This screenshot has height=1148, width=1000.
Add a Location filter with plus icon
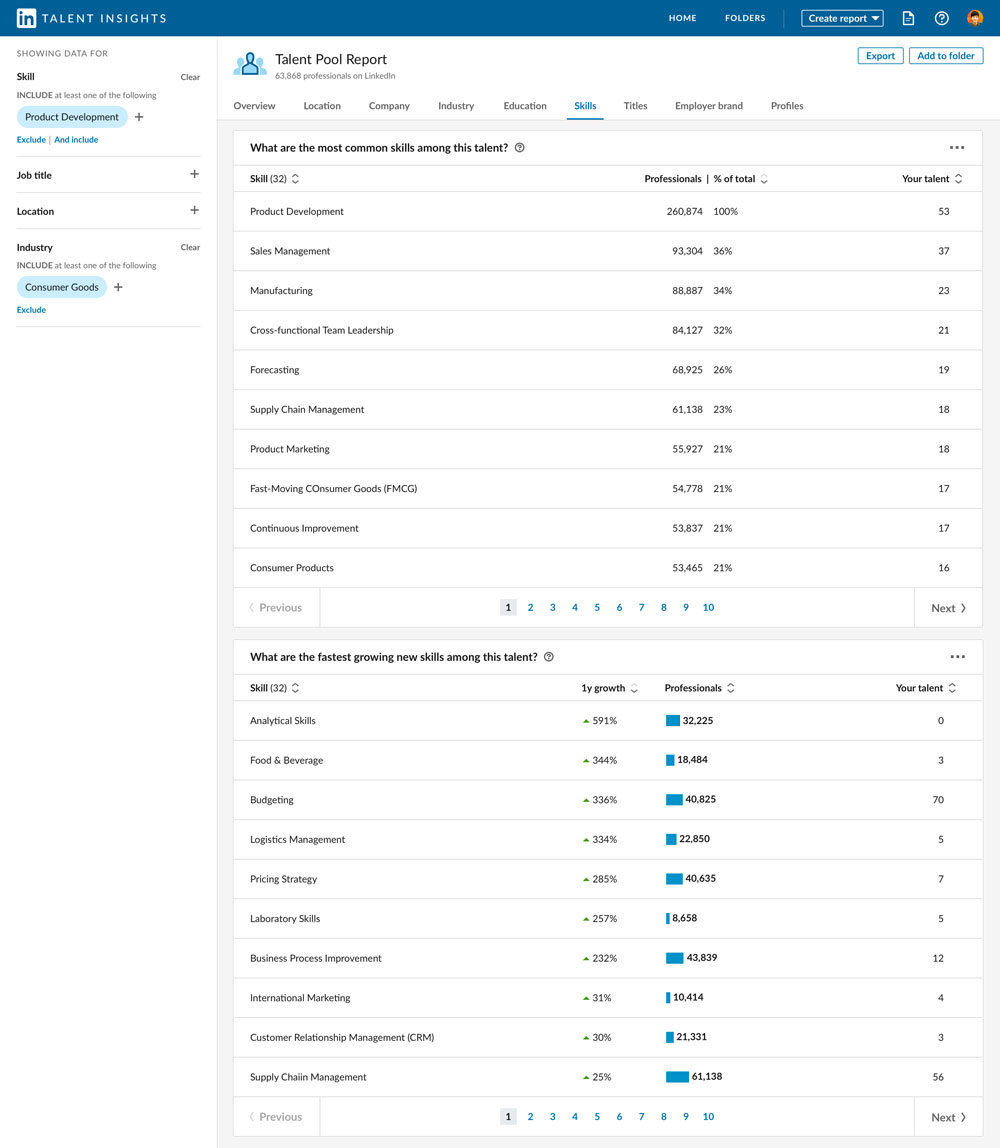click(x=194, y=210)
